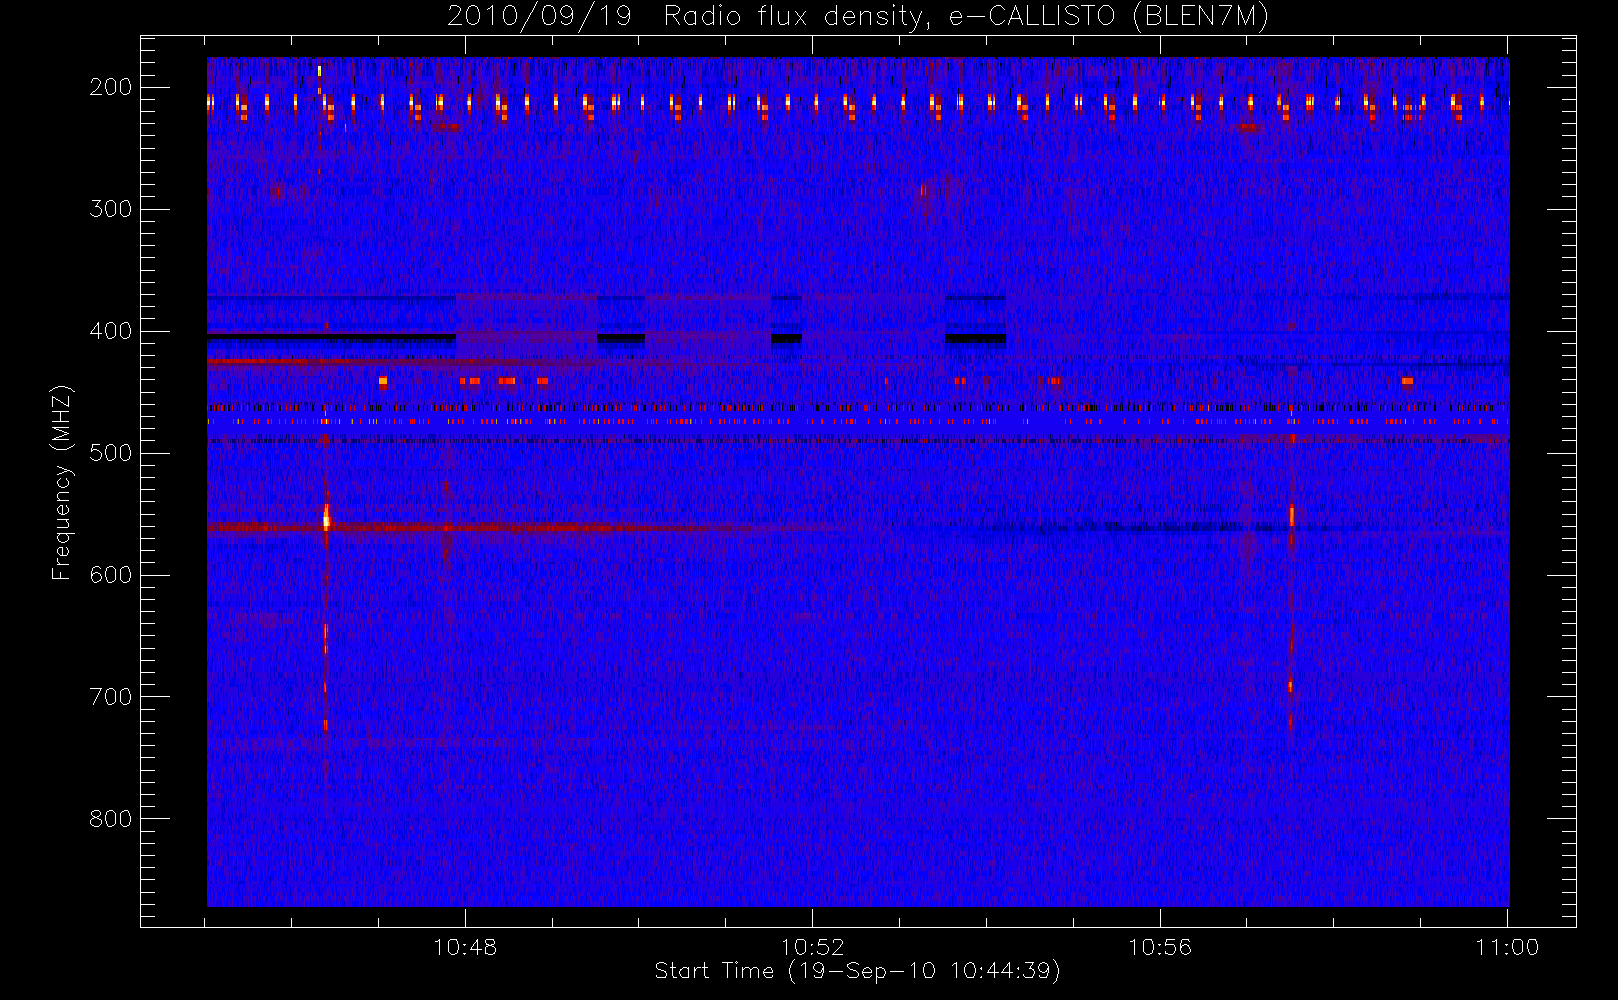
Task: Click the 400 frequency tick label
Action: tap(110, 331)
